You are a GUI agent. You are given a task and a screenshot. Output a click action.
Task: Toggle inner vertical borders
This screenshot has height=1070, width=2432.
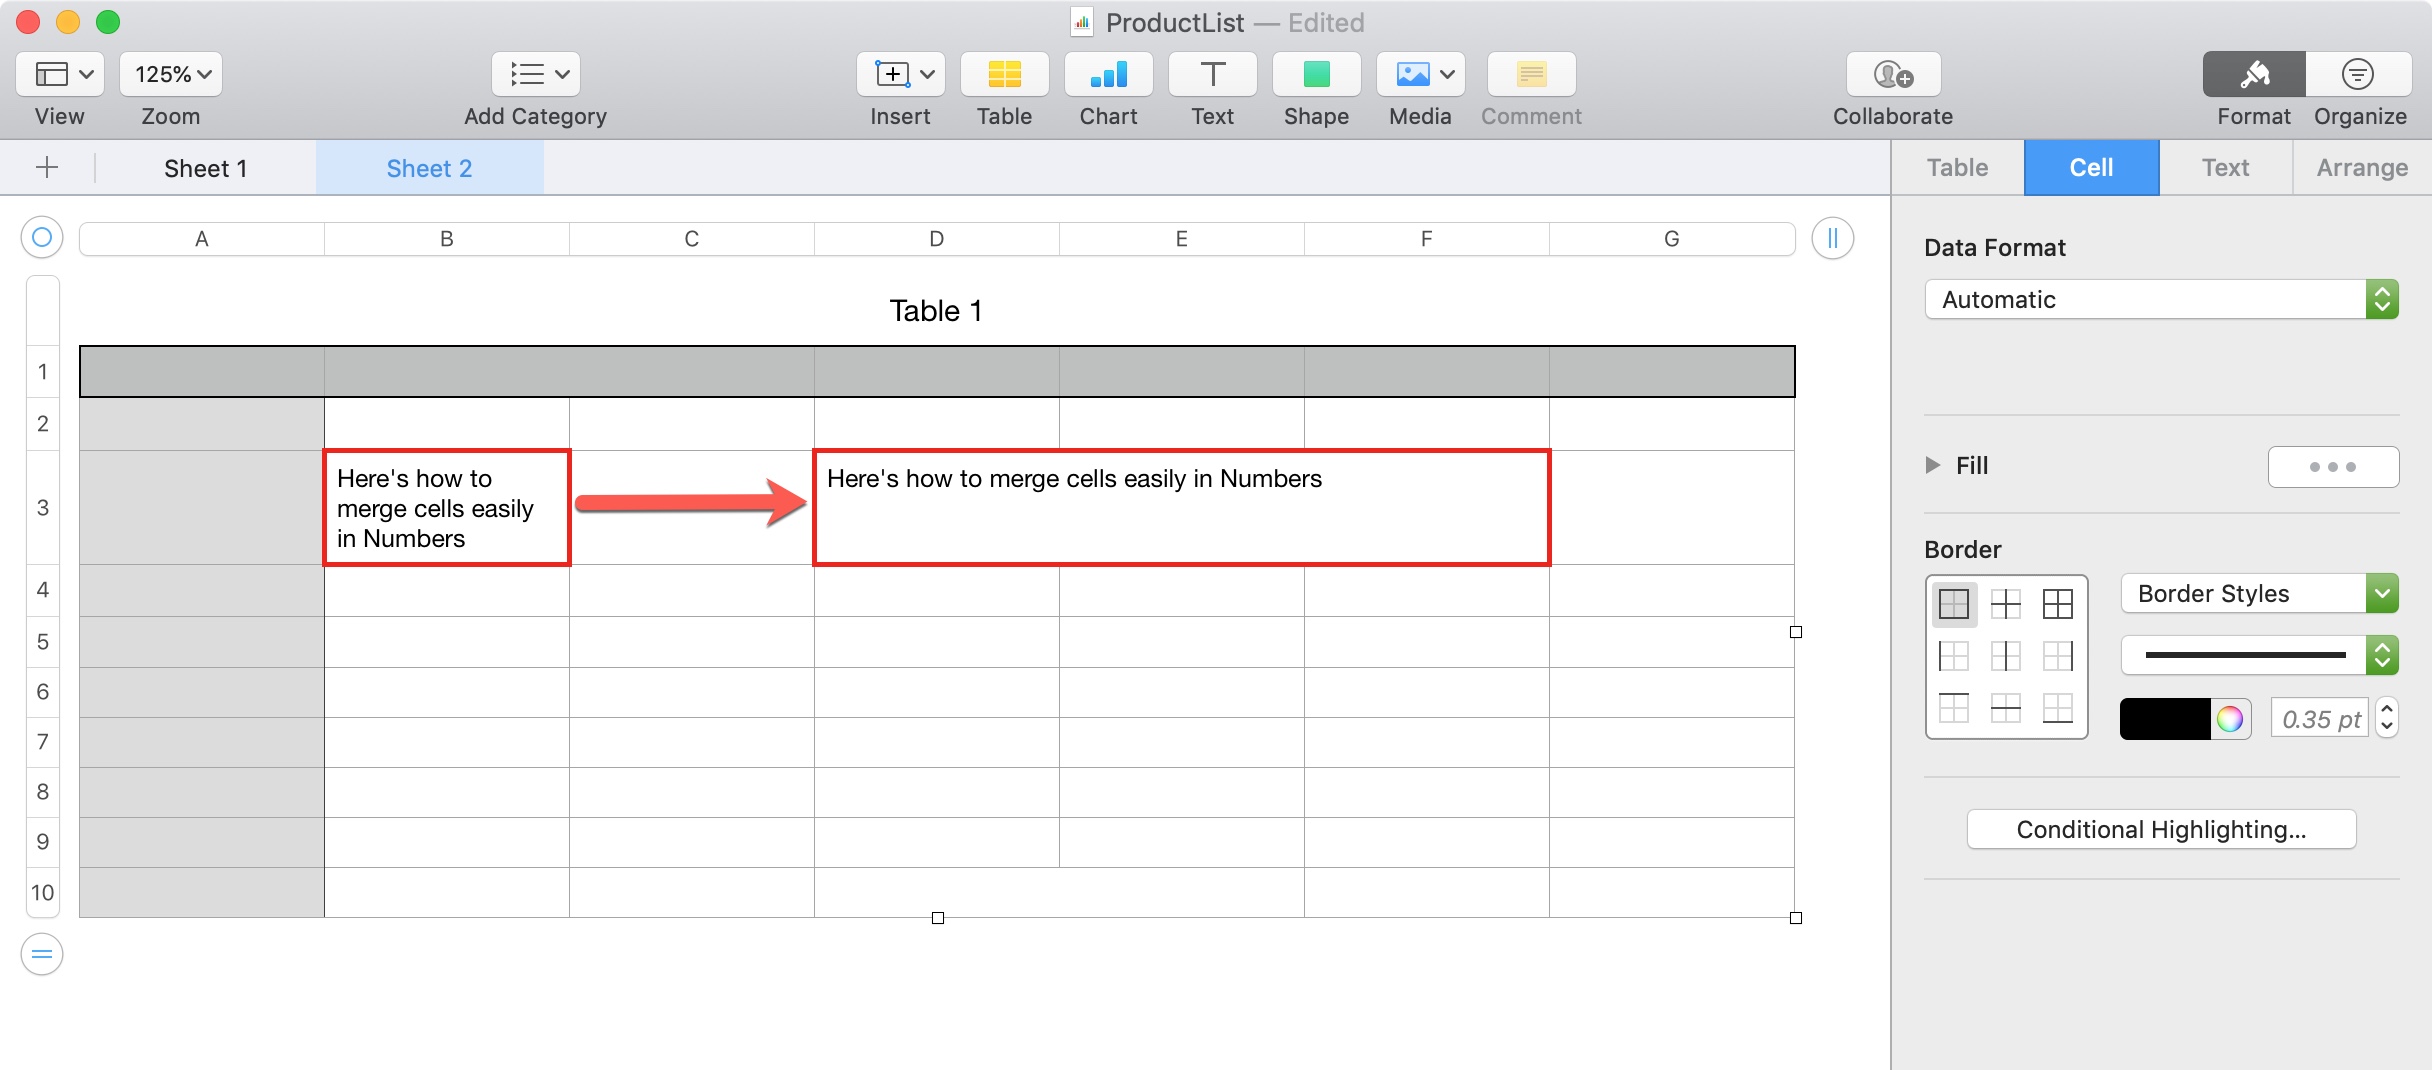point(2006,656)
